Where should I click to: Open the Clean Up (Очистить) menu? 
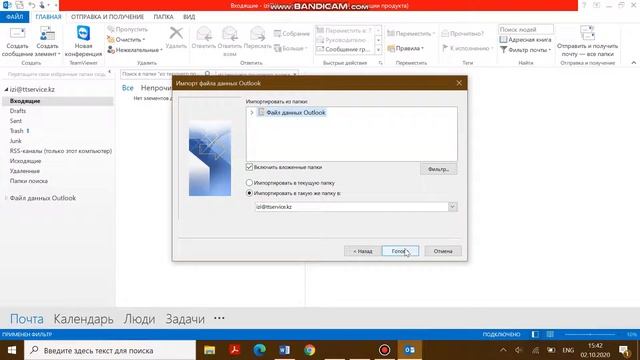[127, 40]
